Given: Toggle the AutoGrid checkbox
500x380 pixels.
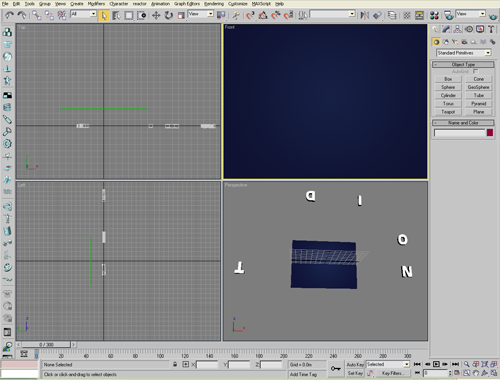Looking at the screenshot, I should [x=475, y=71].
